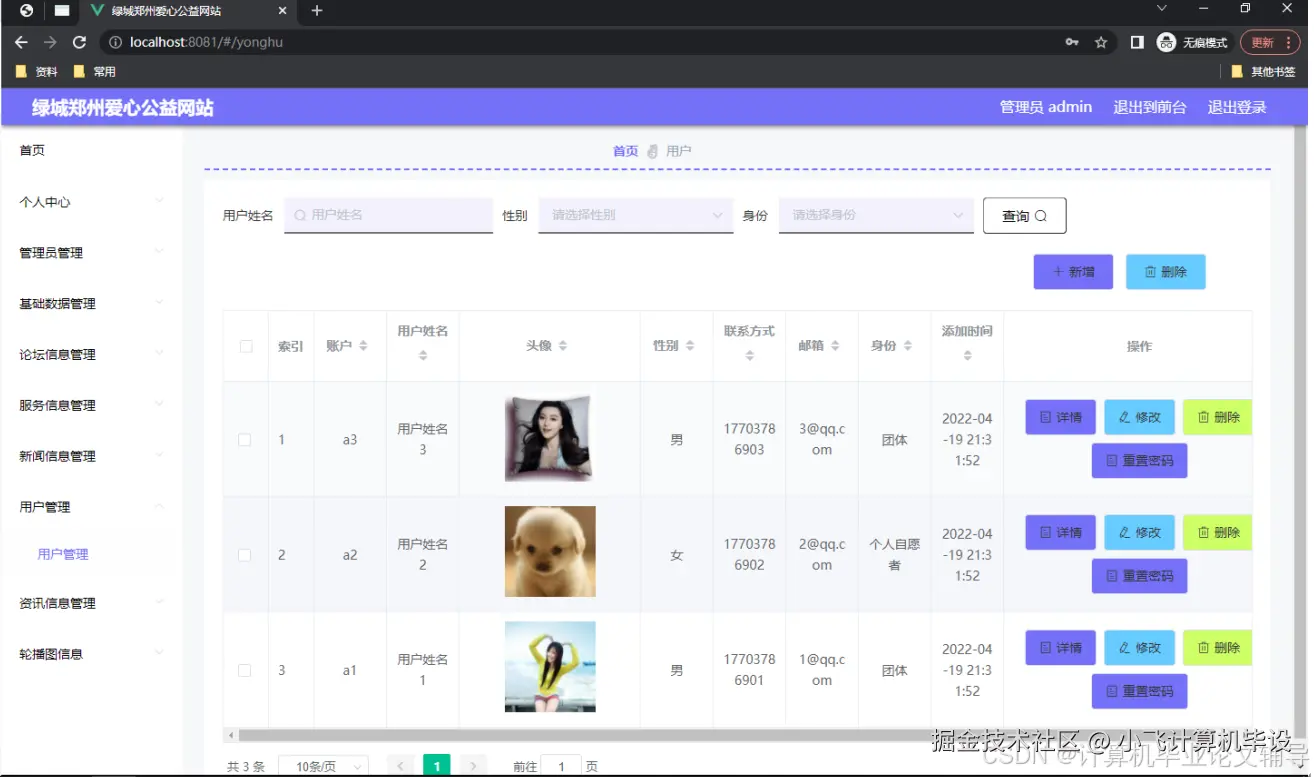The image size is (1314, 777).
Task: Open 详情 for user a3
Action: [1060, 417]
